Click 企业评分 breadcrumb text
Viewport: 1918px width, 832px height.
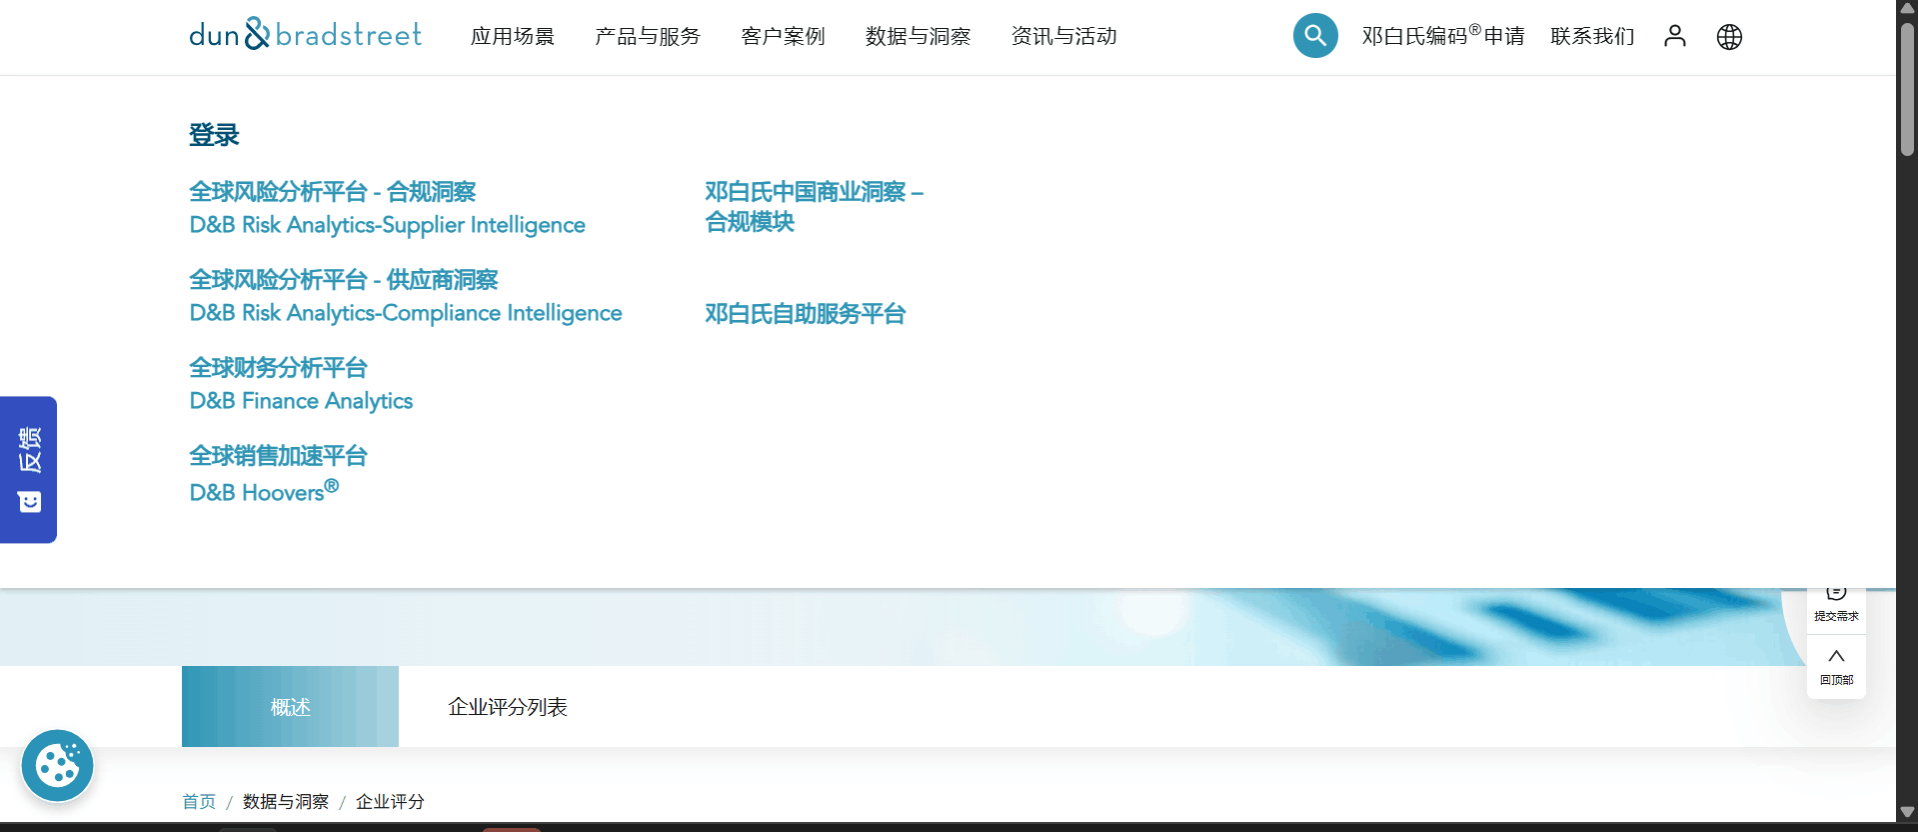pyautogui.click(x=390, y=802)
